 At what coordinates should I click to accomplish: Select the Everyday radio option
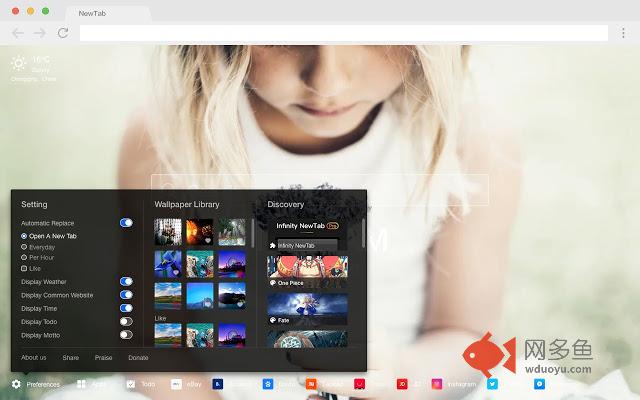(24, 247)
